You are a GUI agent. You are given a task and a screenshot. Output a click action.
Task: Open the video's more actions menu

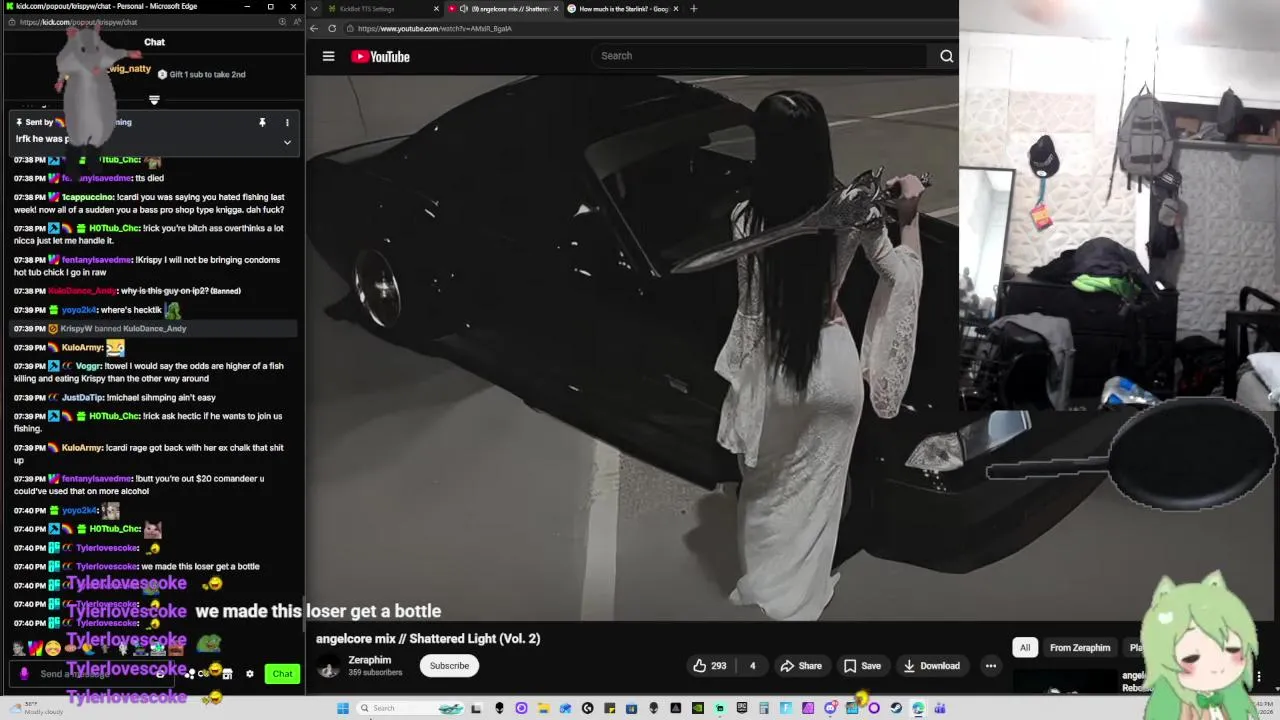pyautogui.click(x=990, y=666)
